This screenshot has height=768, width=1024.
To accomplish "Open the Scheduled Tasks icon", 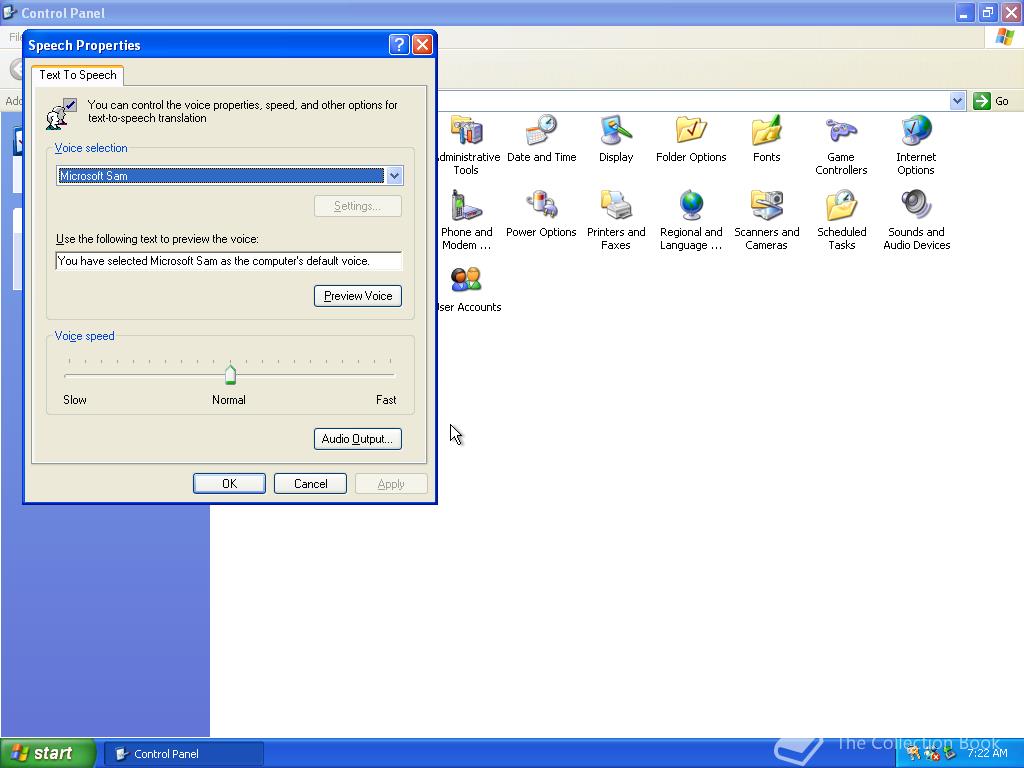I will pyautogui.click(x=841, y=206).
